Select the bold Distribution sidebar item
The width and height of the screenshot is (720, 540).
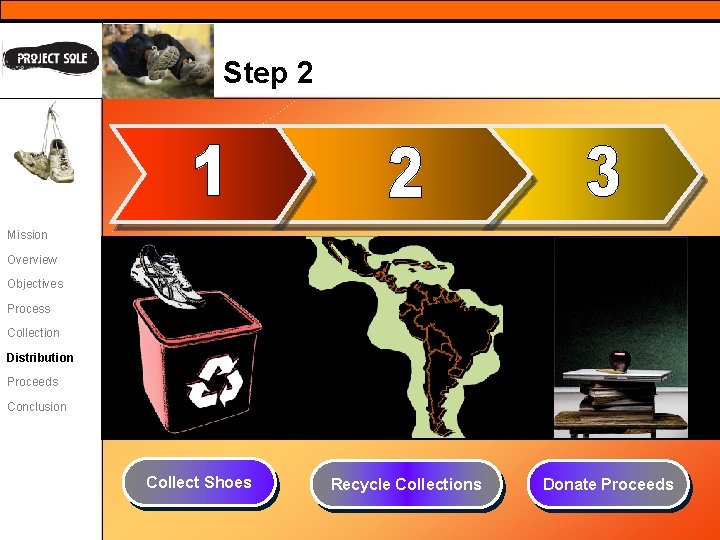(40, 357)
